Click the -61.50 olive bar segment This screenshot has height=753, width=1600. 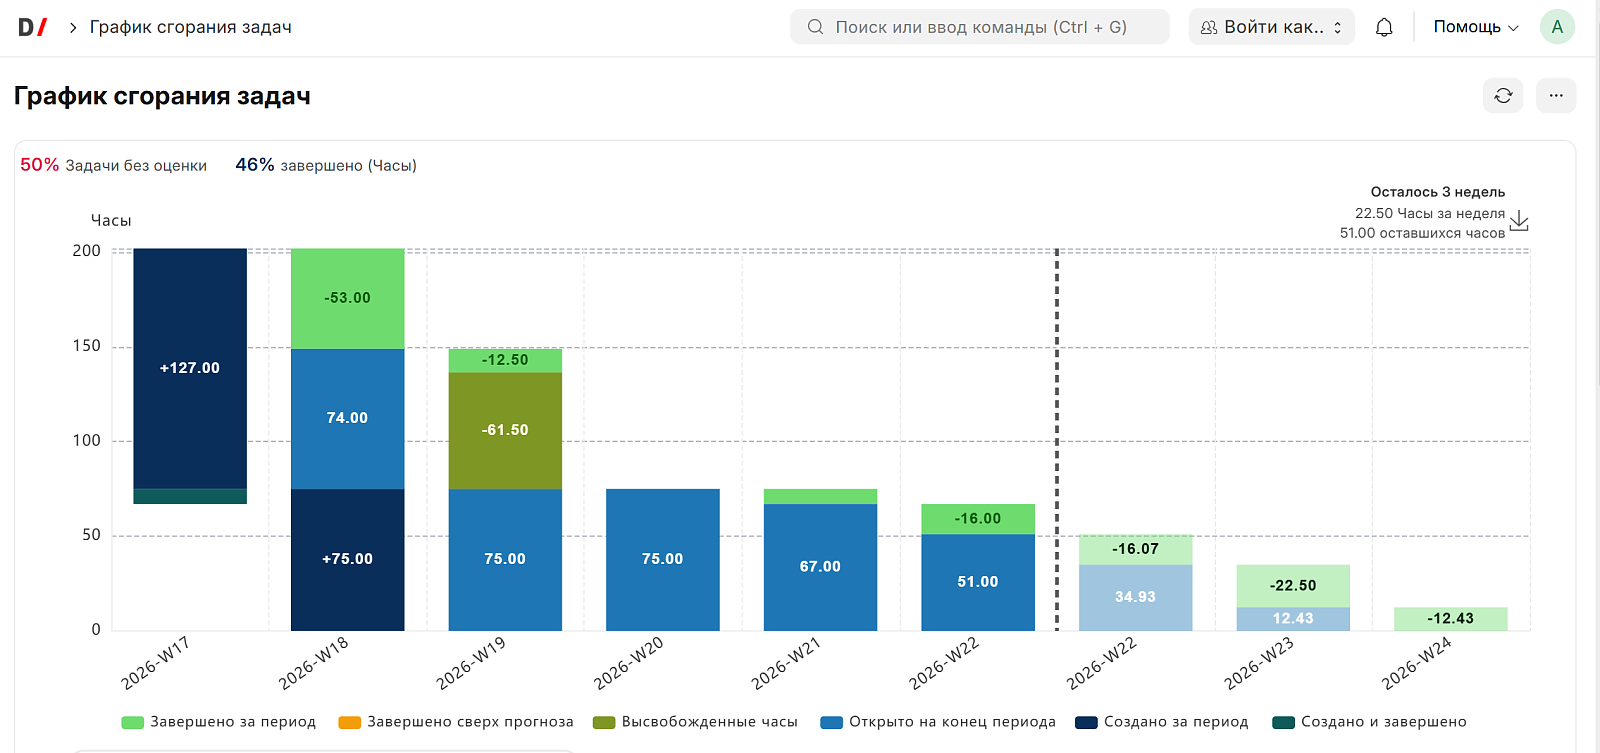coord(505,430)
